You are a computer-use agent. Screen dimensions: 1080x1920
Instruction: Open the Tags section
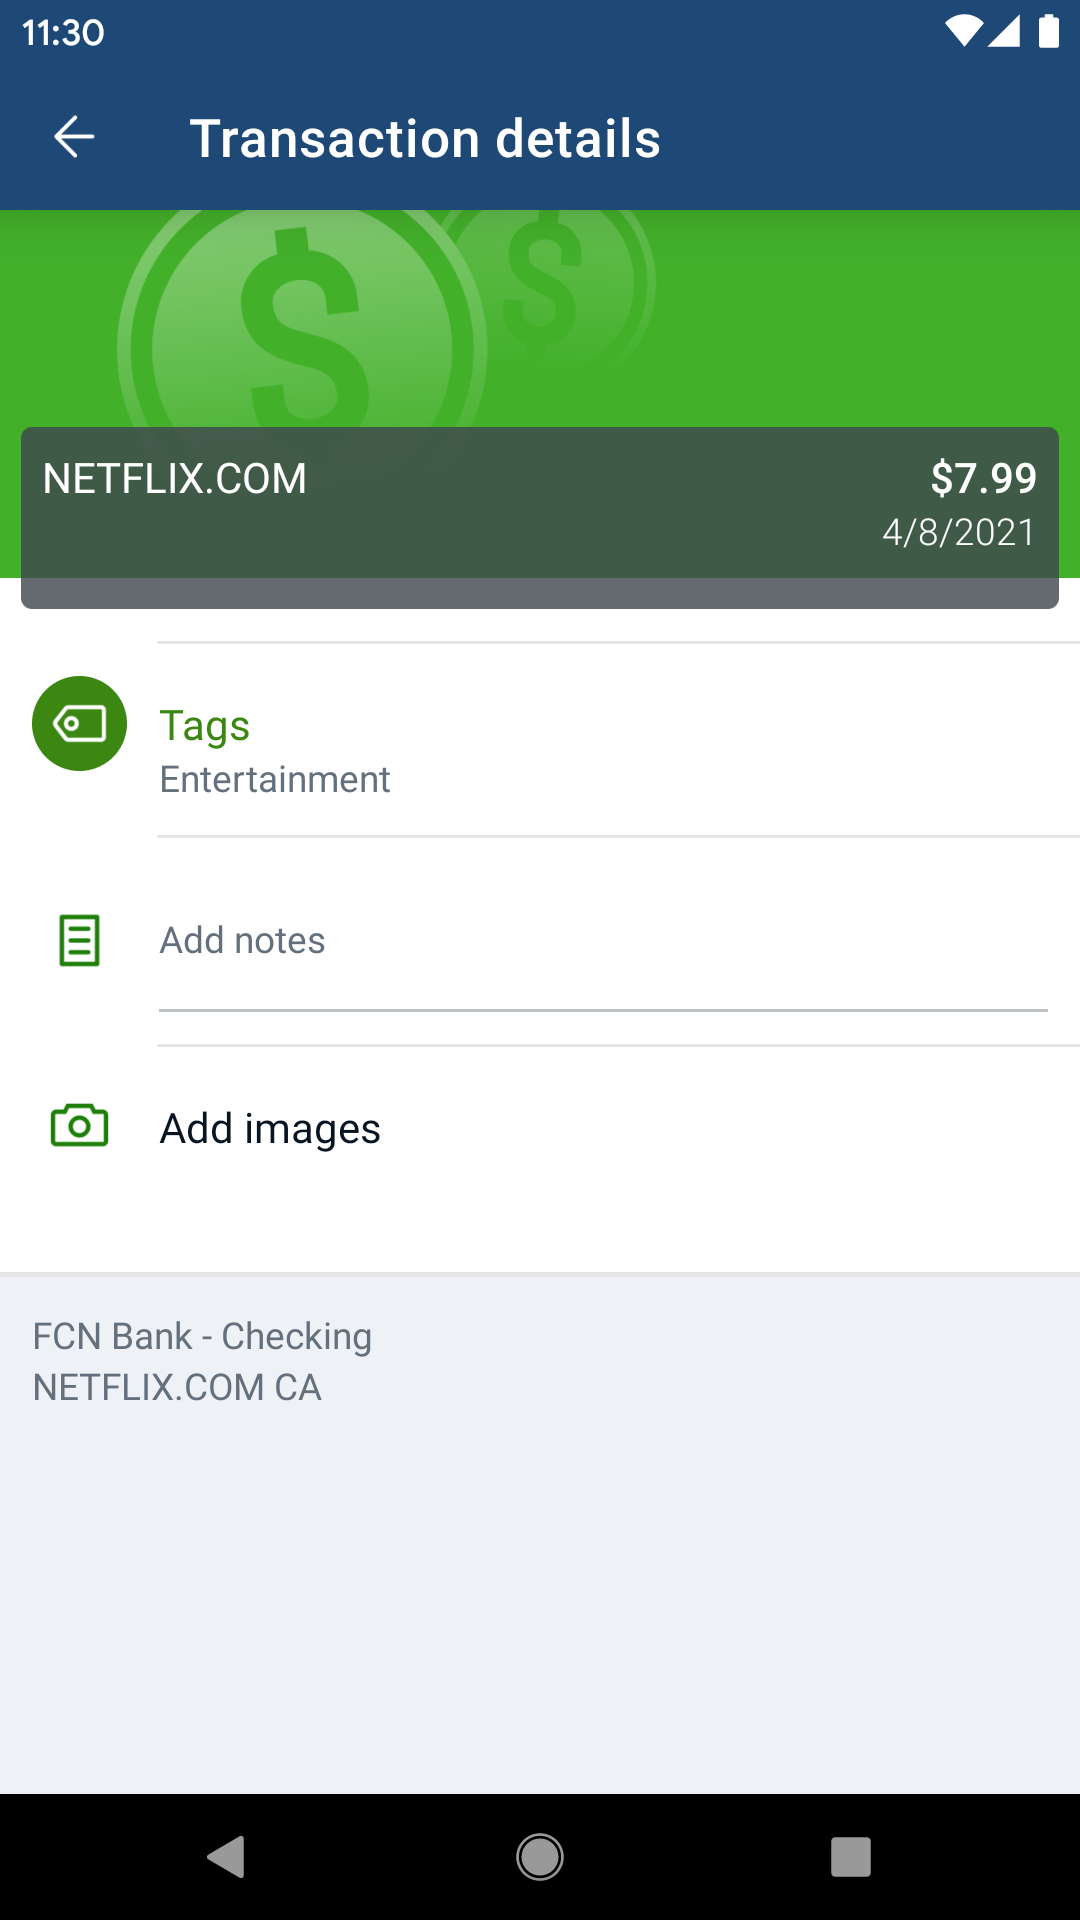pyautogui.click(x=205, y=725)
